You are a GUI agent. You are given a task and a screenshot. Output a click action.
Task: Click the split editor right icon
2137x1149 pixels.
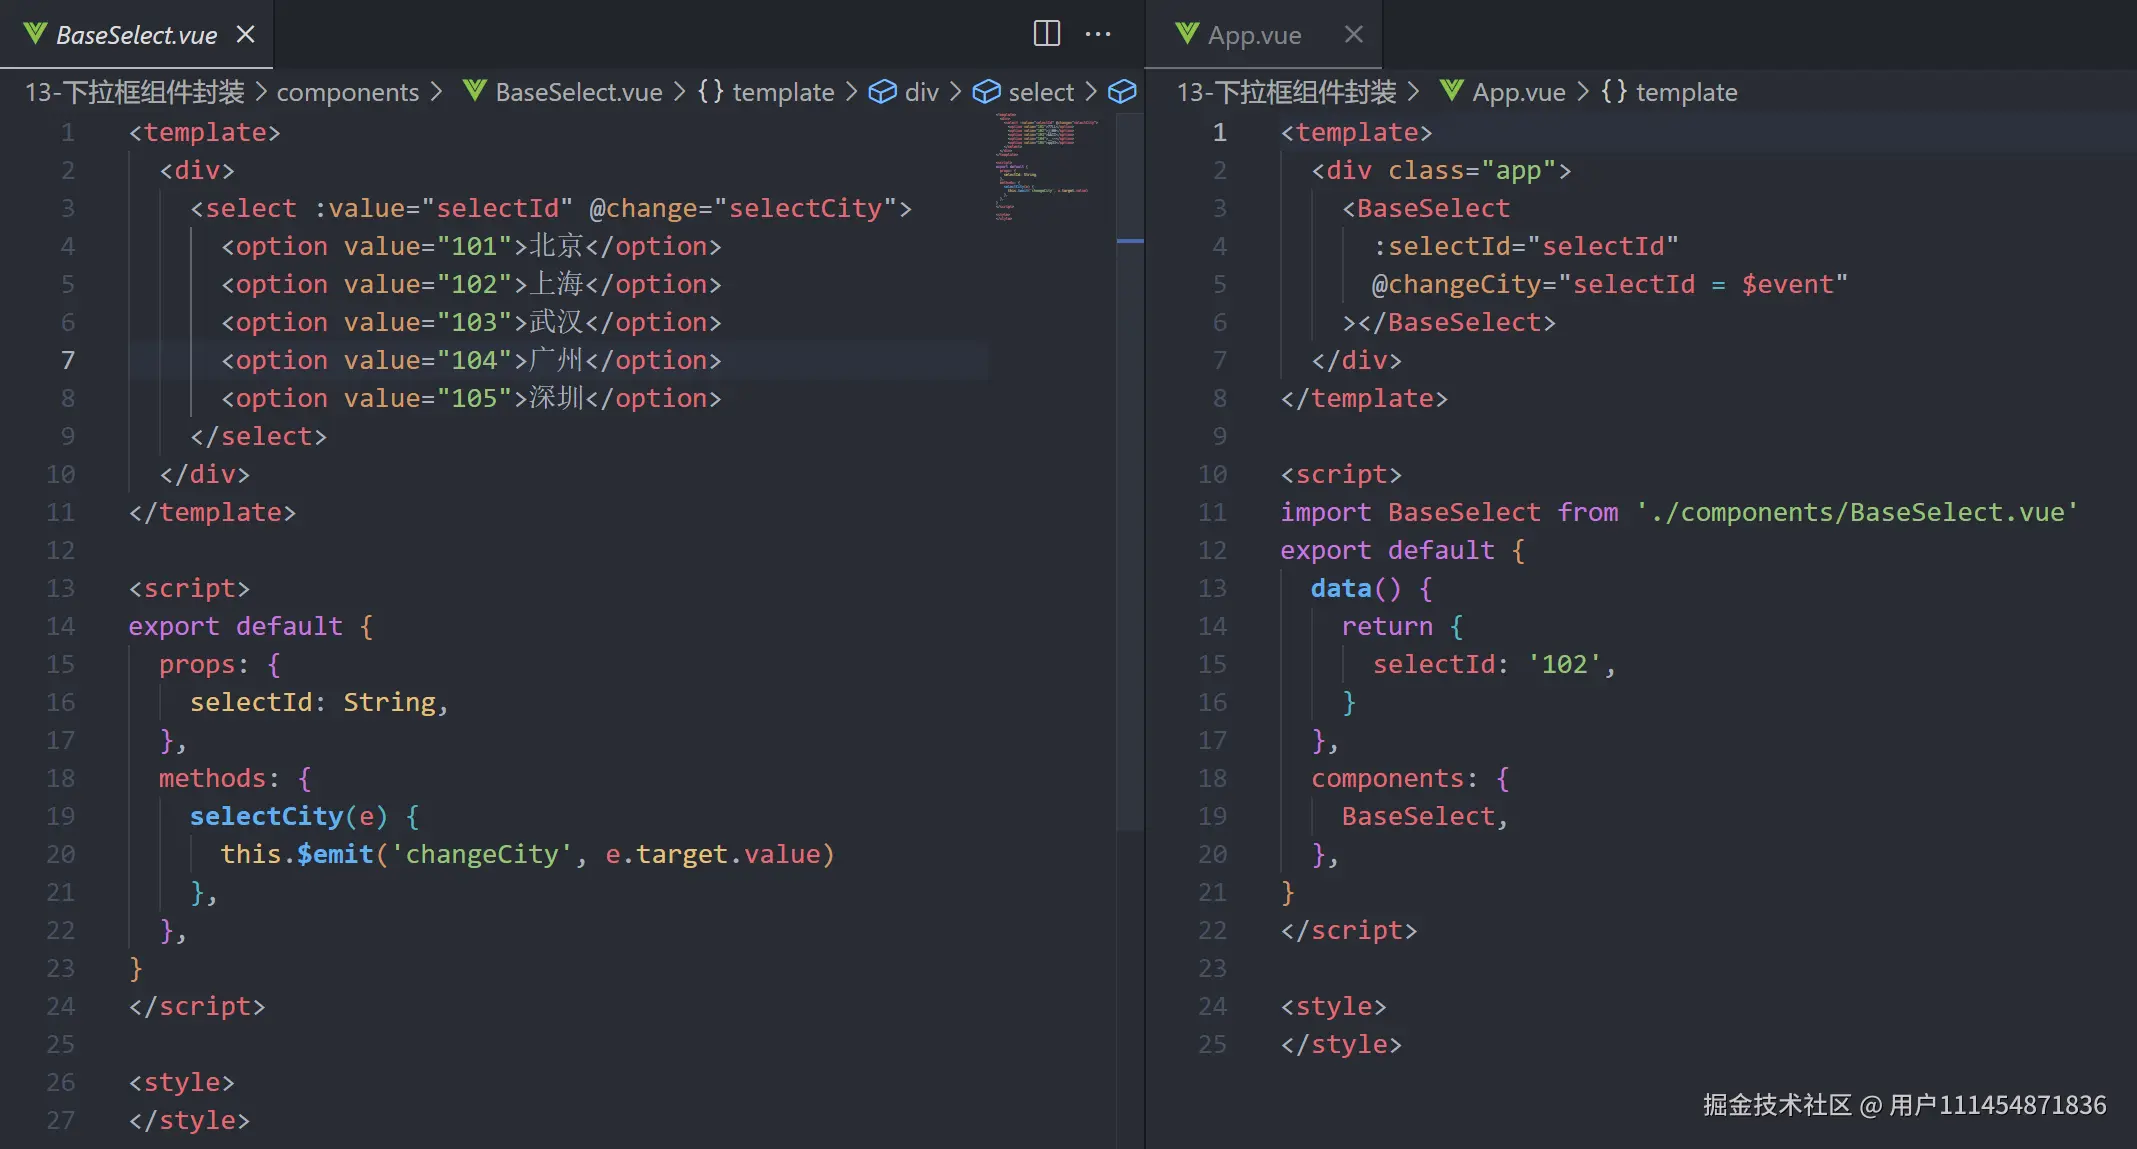coord(1046,34)
